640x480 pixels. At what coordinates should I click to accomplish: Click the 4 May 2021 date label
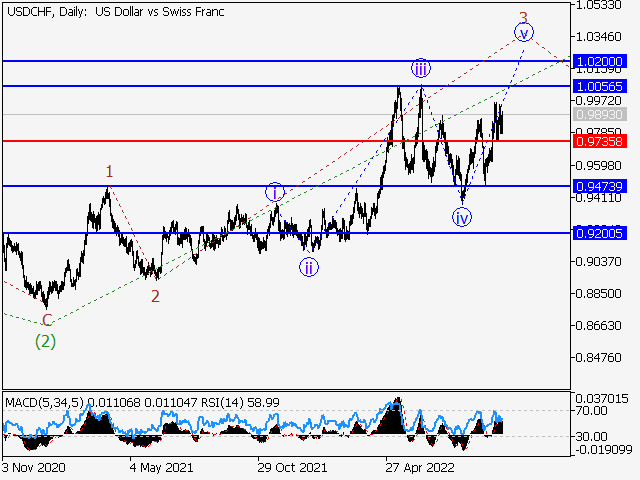(161, 468)
